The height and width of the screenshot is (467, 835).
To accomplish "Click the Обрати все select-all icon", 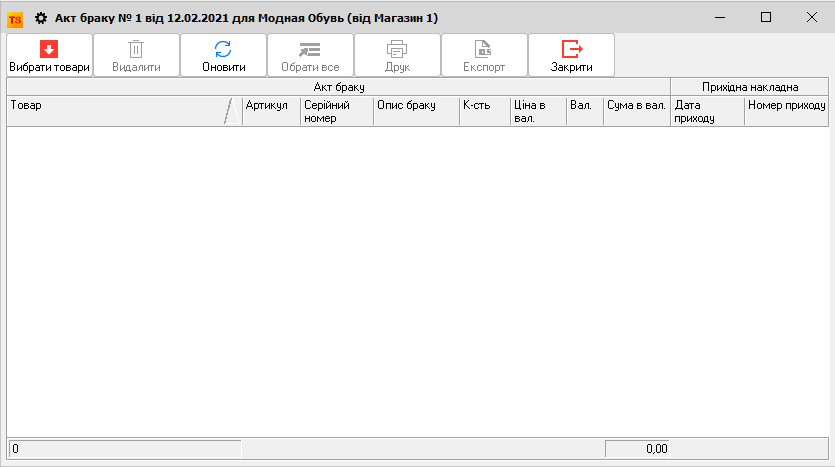I will 310,49.
